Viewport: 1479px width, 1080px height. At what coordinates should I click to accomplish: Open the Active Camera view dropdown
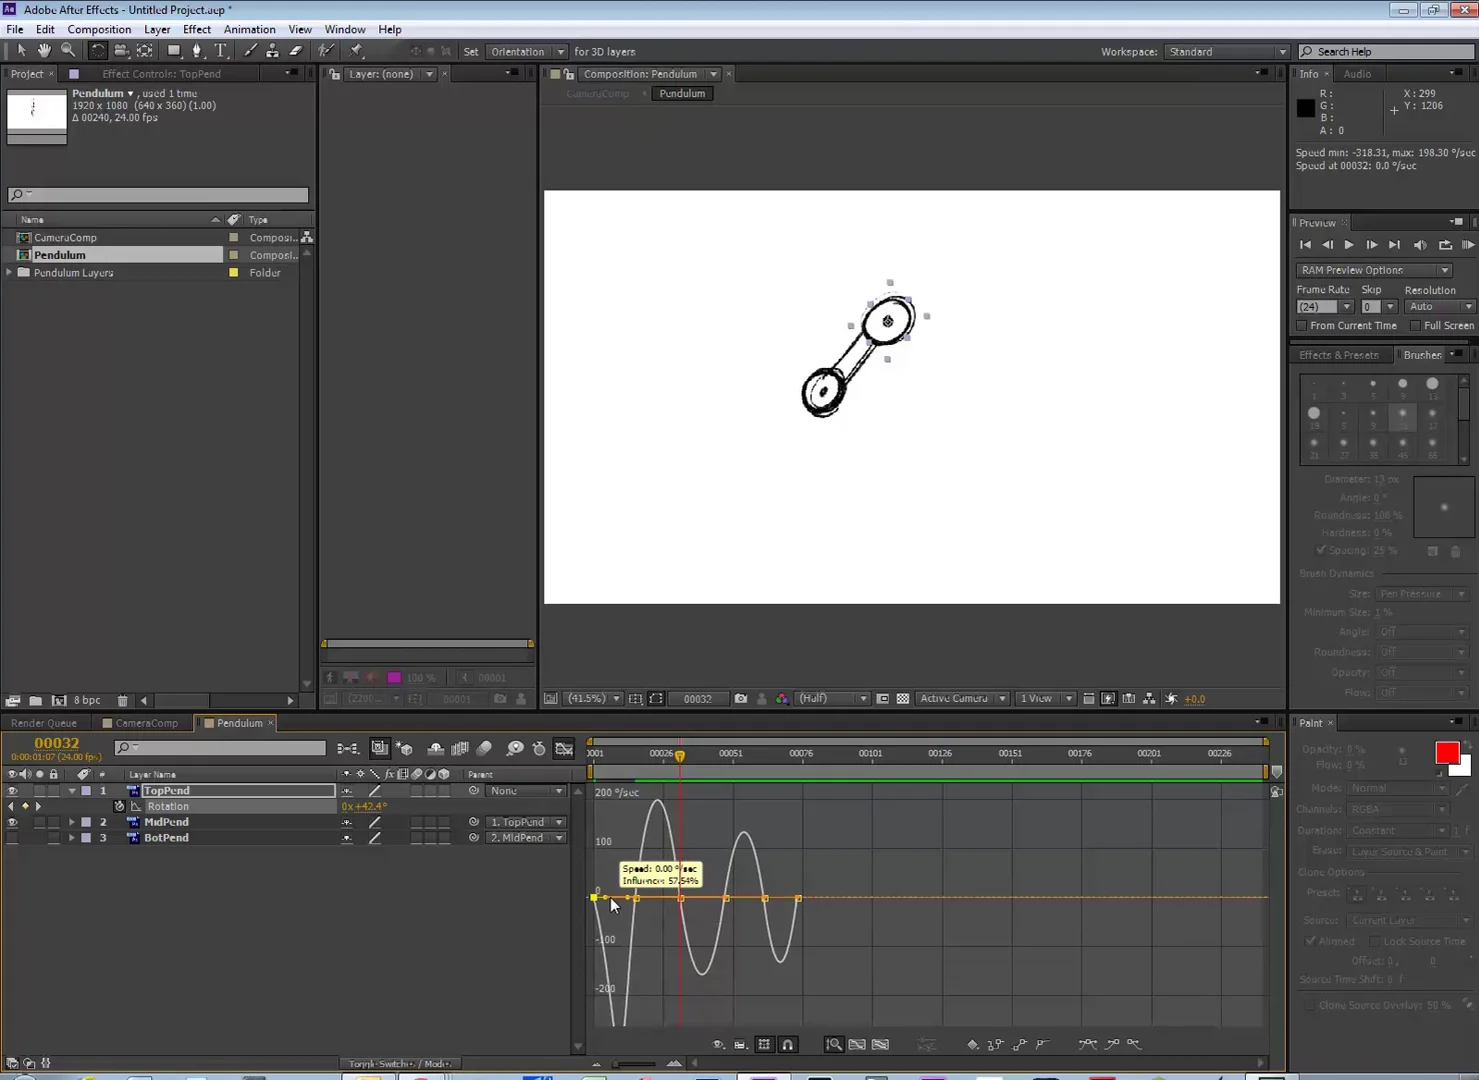tap(963, 699)
